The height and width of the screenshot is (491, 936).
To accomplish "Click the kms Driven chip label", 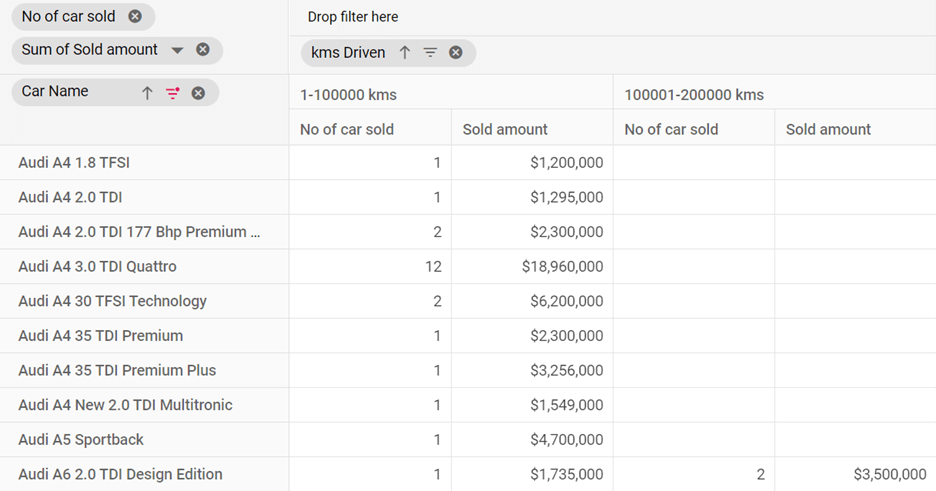I will [348, 53].
